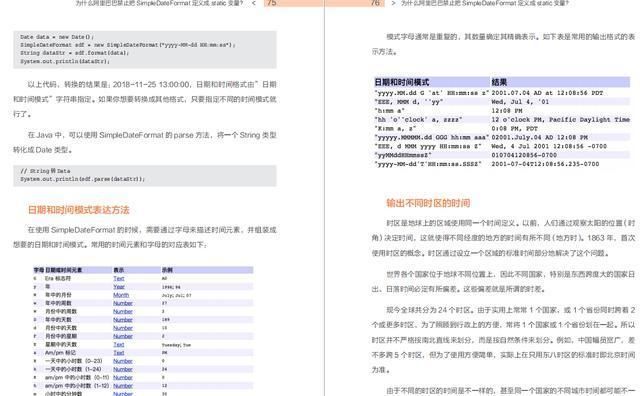Screen dimensions: 640x396
Task: Click the table header 结果
Action: point(499,82)
